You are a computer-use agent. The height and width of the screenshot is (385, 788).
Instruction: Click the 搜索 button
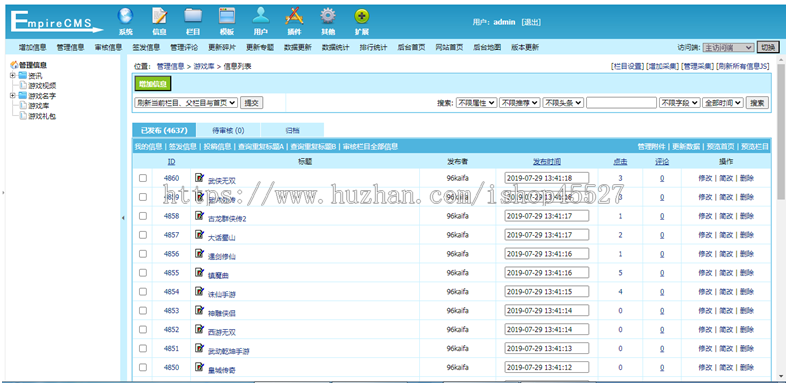tap(757, 103)
